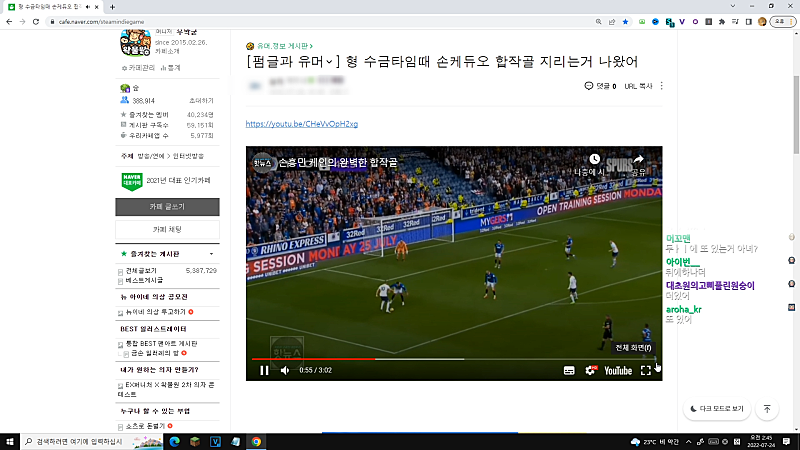Open Windows notification center icon
This screenshot has height=450, width=800.
[786, 442]
